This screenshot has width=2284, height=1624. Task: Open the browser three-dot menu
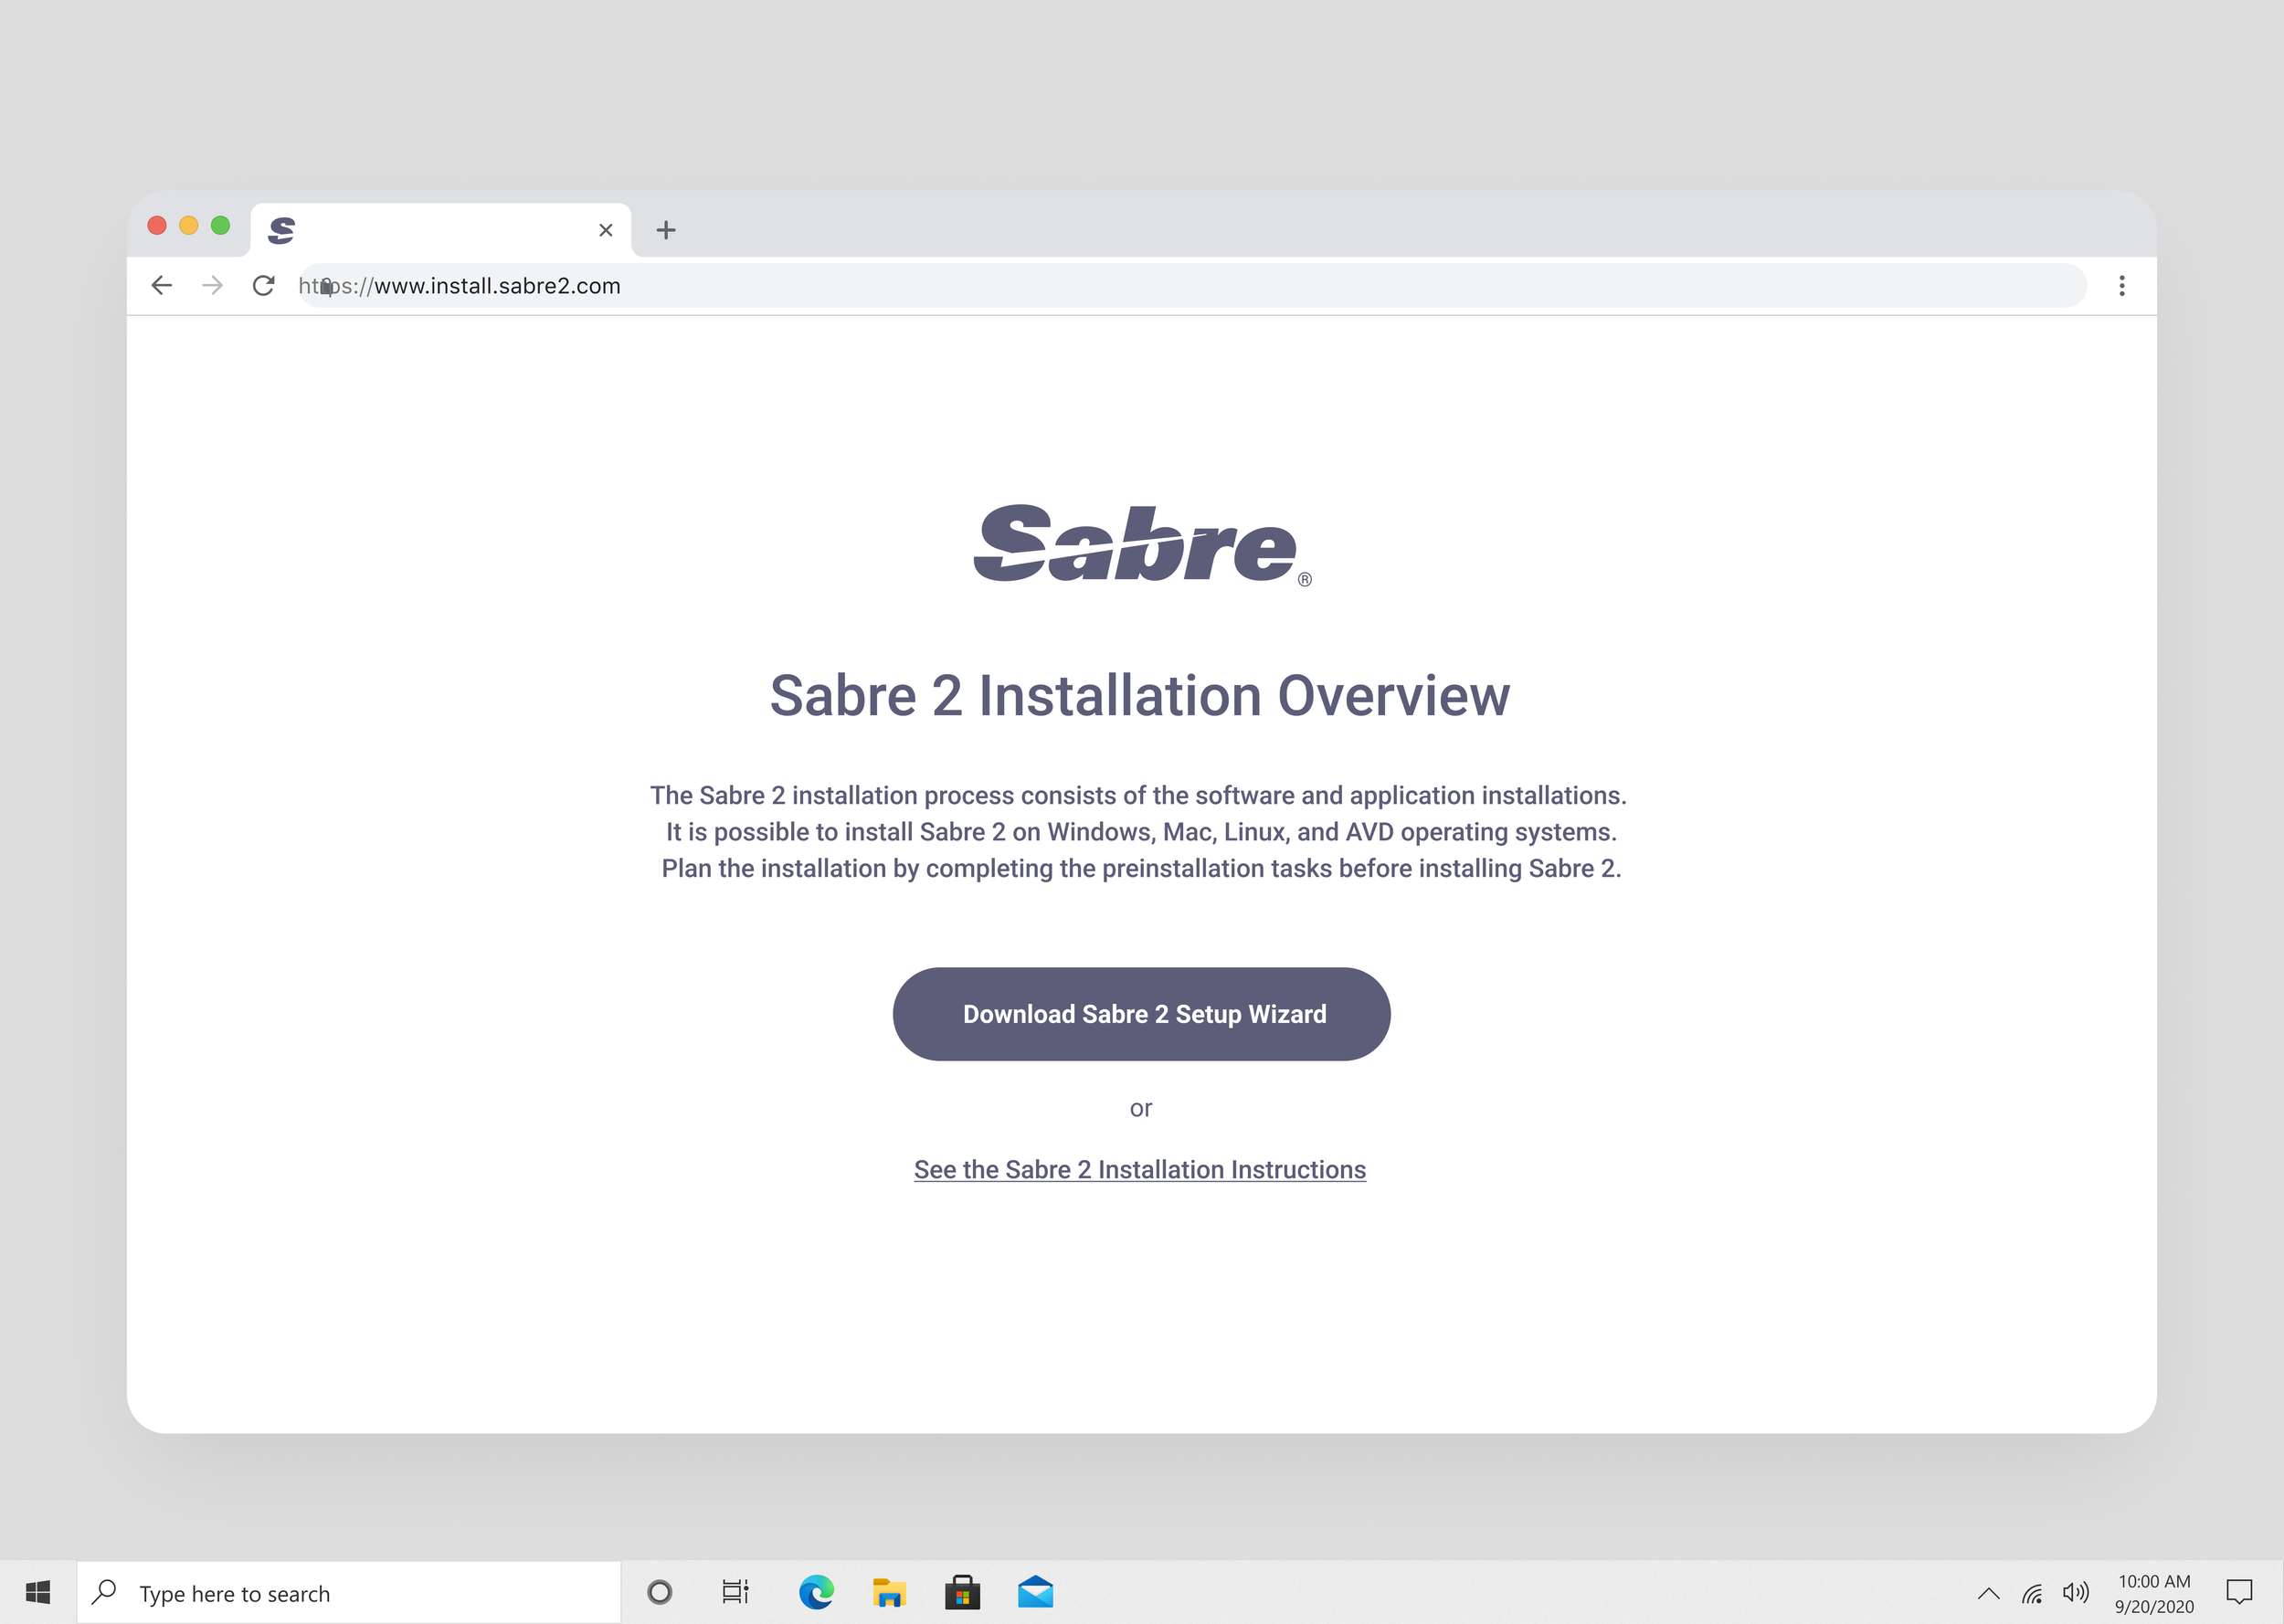pos(2121,286)
